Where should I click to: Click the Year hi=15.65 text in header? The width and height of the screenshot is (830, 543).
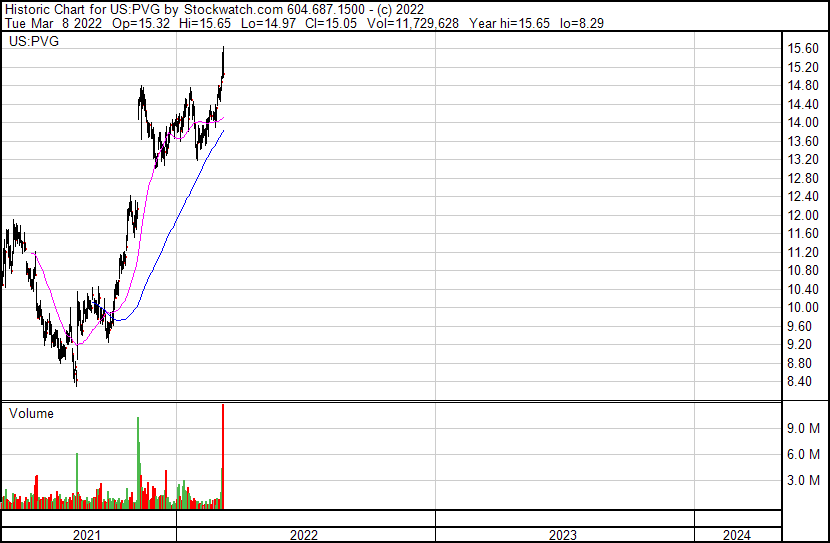coord(509,23)
